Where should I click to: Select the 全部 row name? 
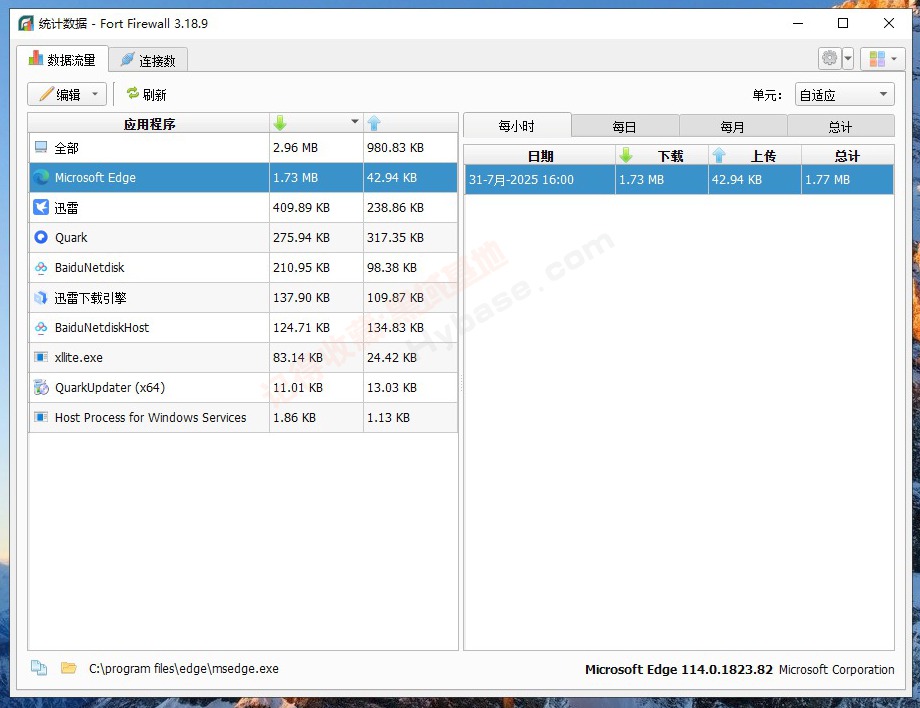[66, 148]
